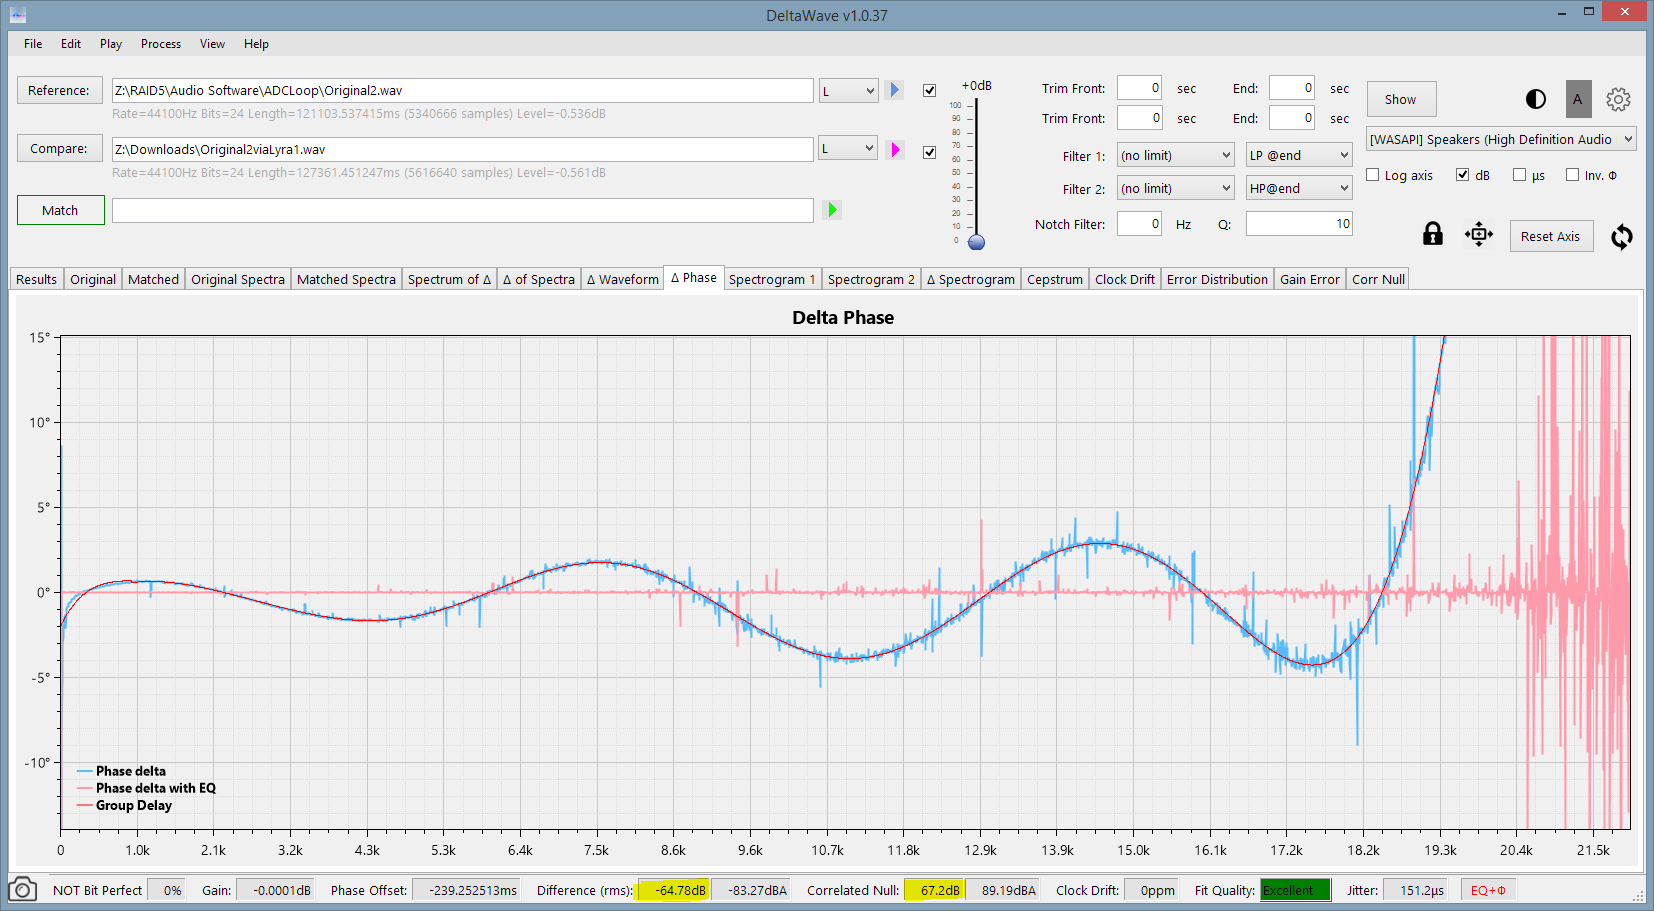Click the volume level slider handle
1654x911 pixels.
(x=977, y=242)
